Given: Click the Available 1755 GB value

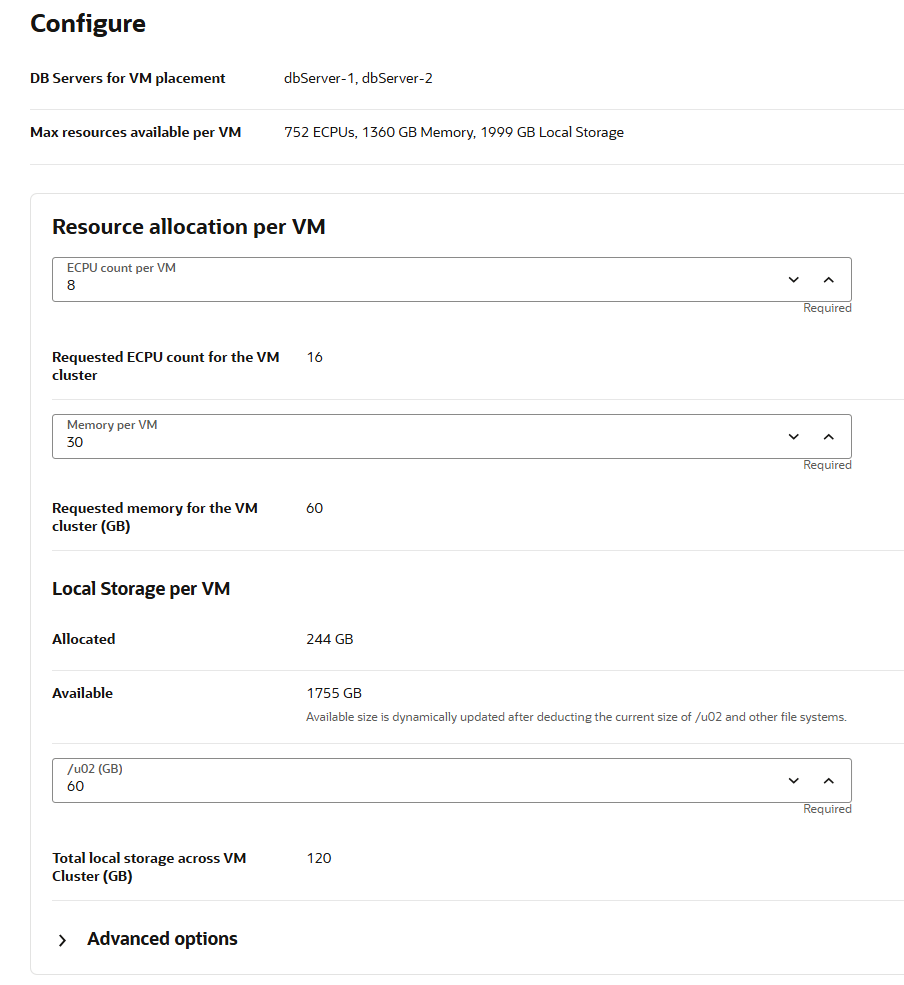Looking at the screenshot, I should 334,693.
